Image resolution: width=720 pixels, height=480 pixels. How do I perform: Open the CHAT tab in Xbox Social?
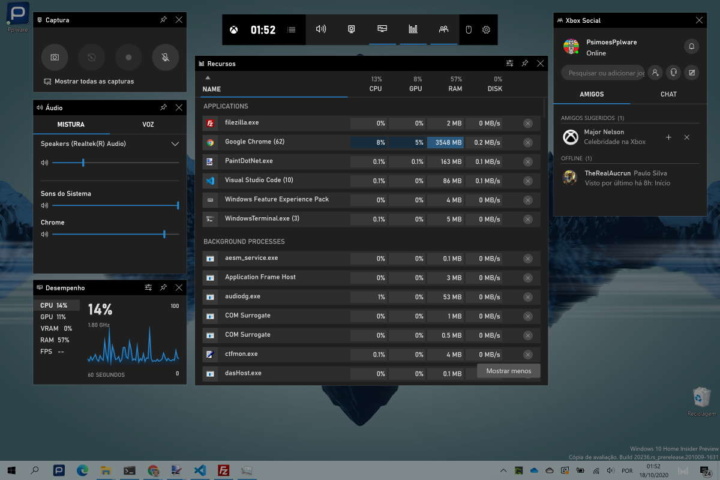[x=668, y=94]
